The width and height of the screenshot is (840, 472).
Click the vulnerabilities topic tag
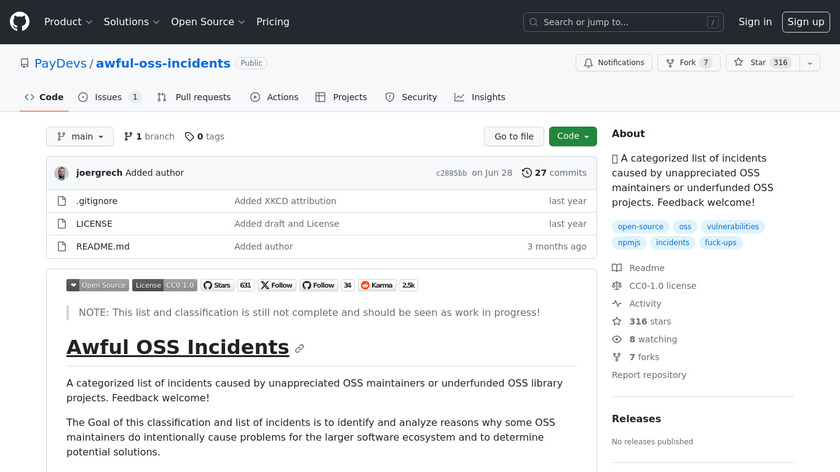731,227
